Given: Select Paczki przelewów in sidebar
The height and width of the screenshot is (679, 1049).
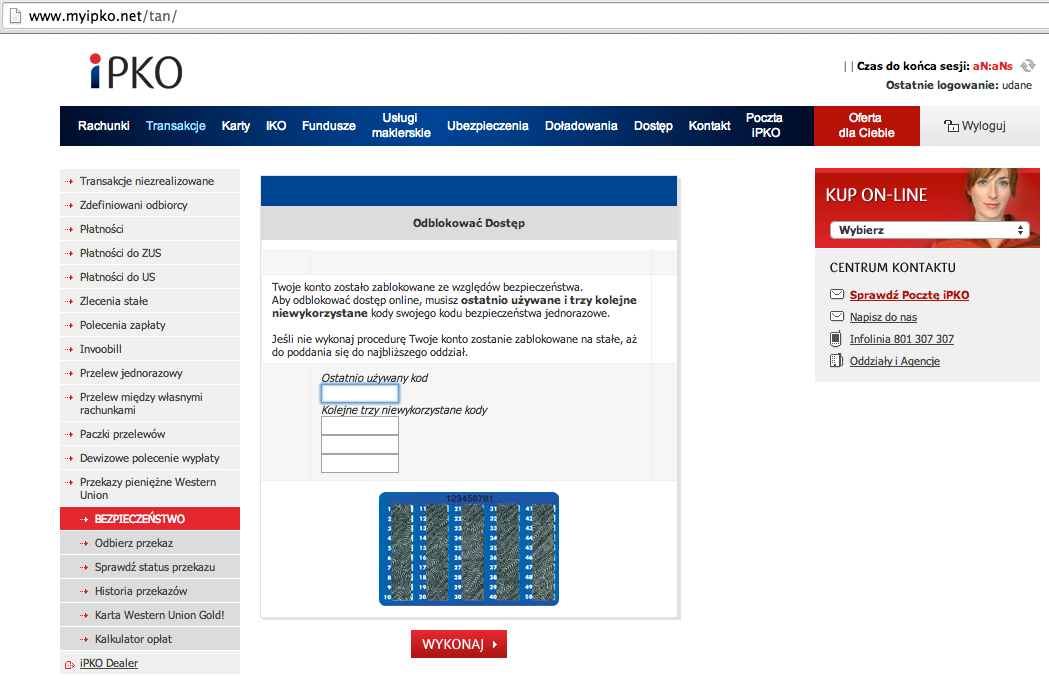Looking at the screenshot, I should (150, 434).
